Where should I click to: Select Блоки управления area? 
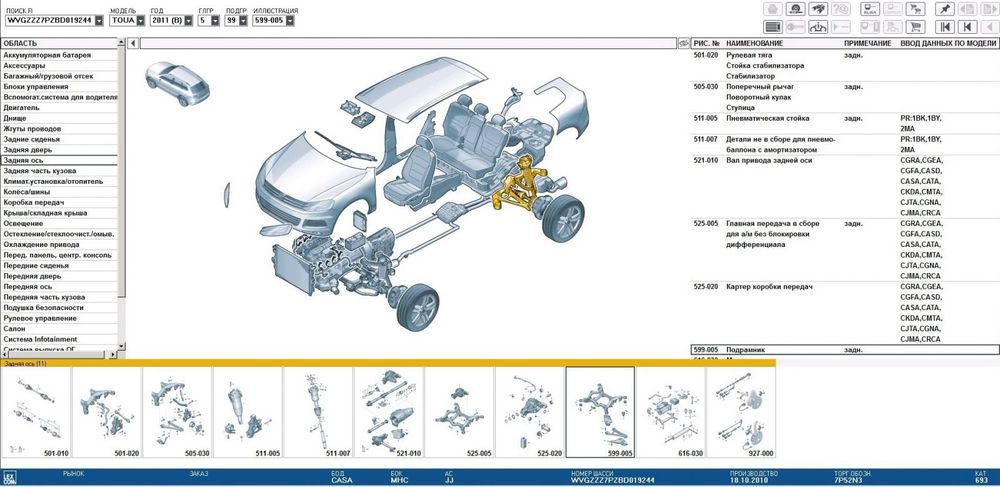[59, 87]
